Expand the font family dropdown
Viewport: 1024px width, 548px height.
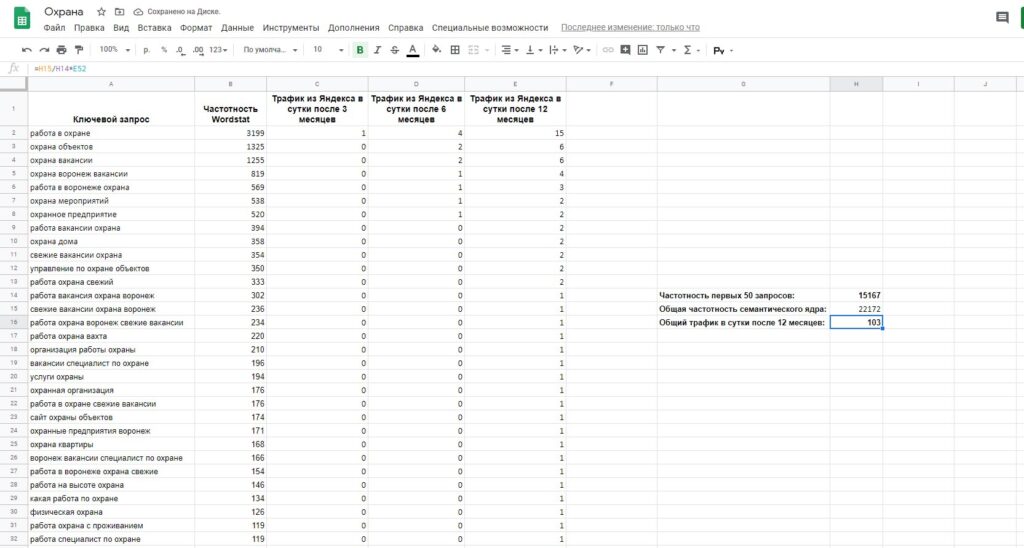[x=269, y=49]
